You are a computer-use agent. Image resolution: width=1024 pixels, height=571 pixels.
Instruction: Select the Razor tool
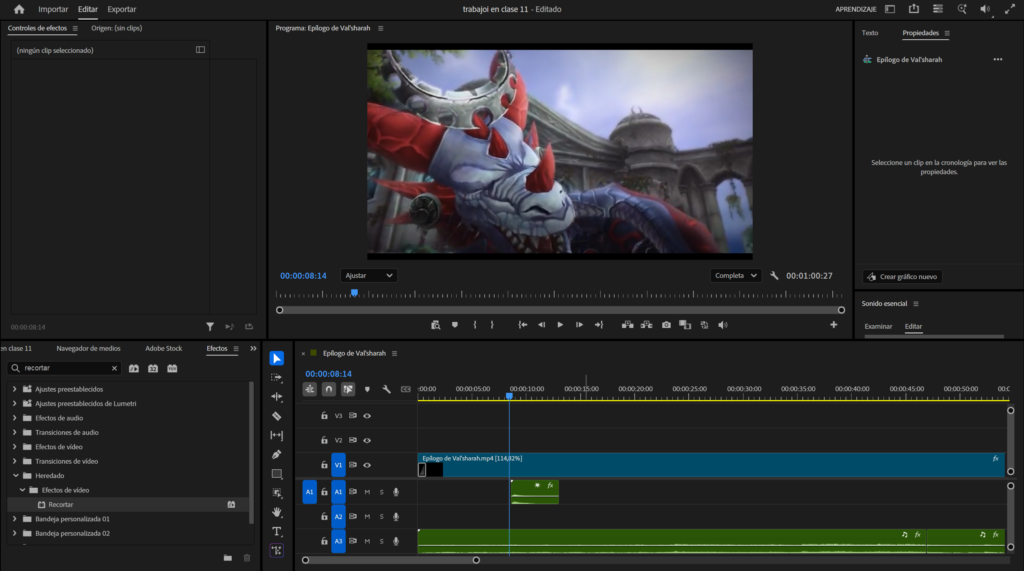(x=276, y=416)
